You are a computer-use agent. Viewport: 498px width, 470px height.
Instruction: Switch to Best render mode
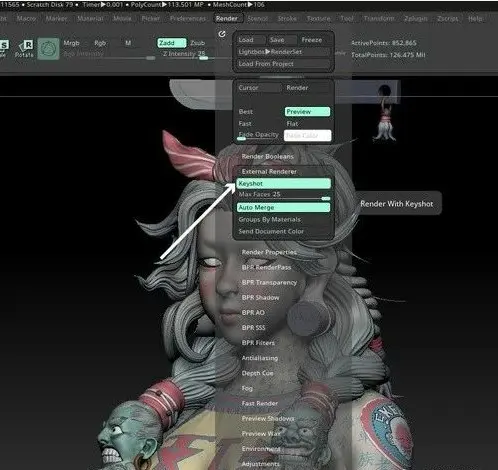(259, 112)
